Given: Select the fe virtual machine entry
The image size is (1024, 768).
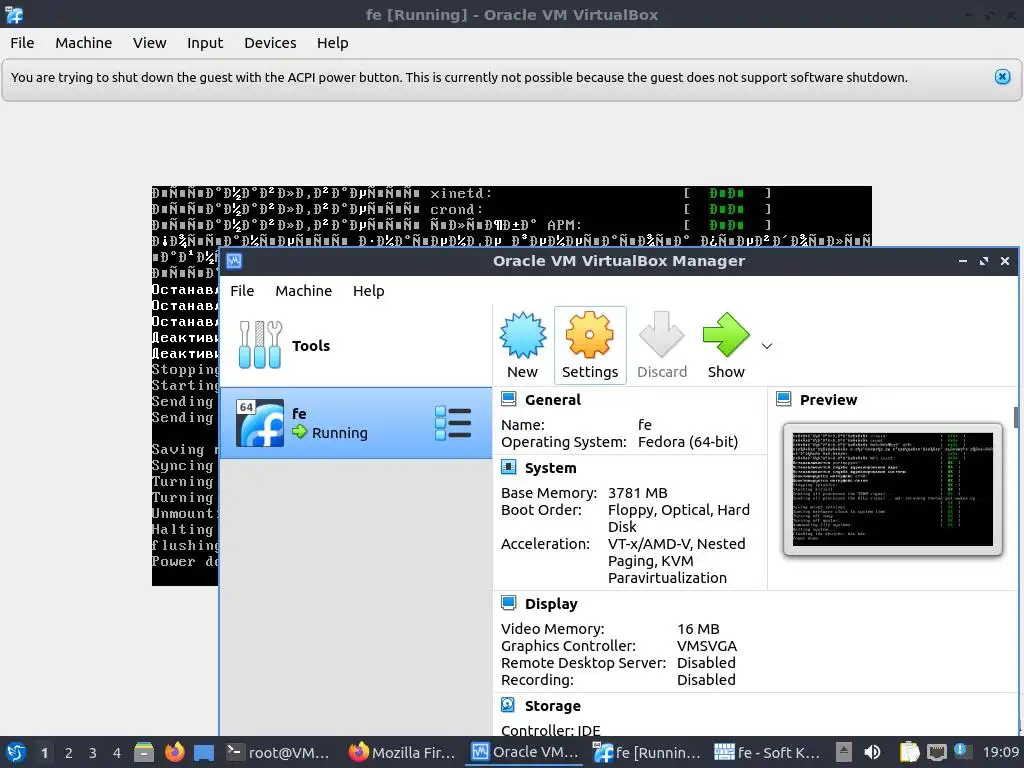Looking at the screenshot, I should [x=355, y=423].
